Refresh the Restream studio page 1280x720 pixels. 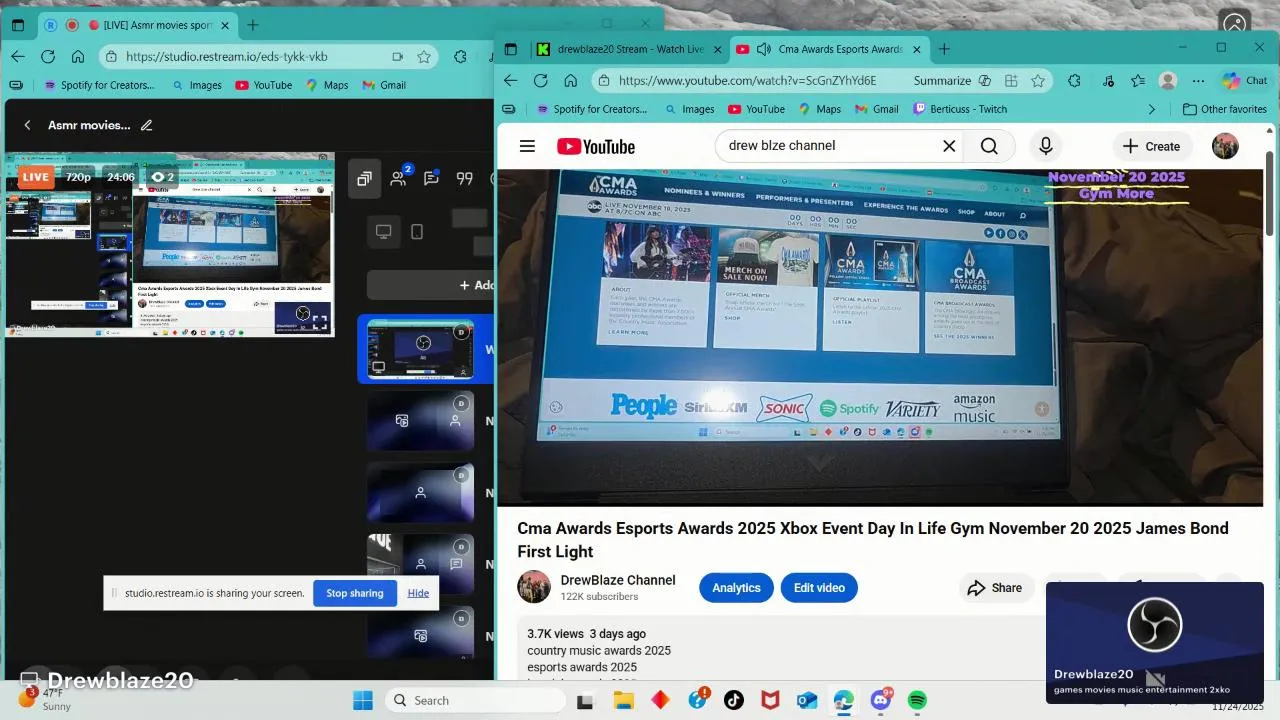click(48, 57)
